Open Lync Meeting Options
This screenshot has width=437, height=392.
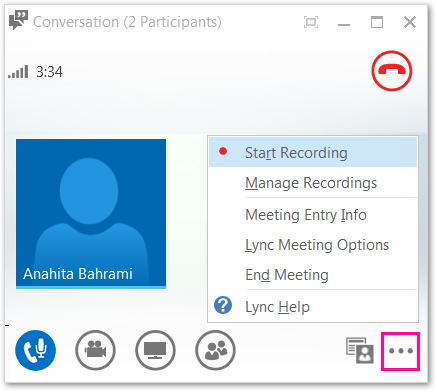point(313,245)
